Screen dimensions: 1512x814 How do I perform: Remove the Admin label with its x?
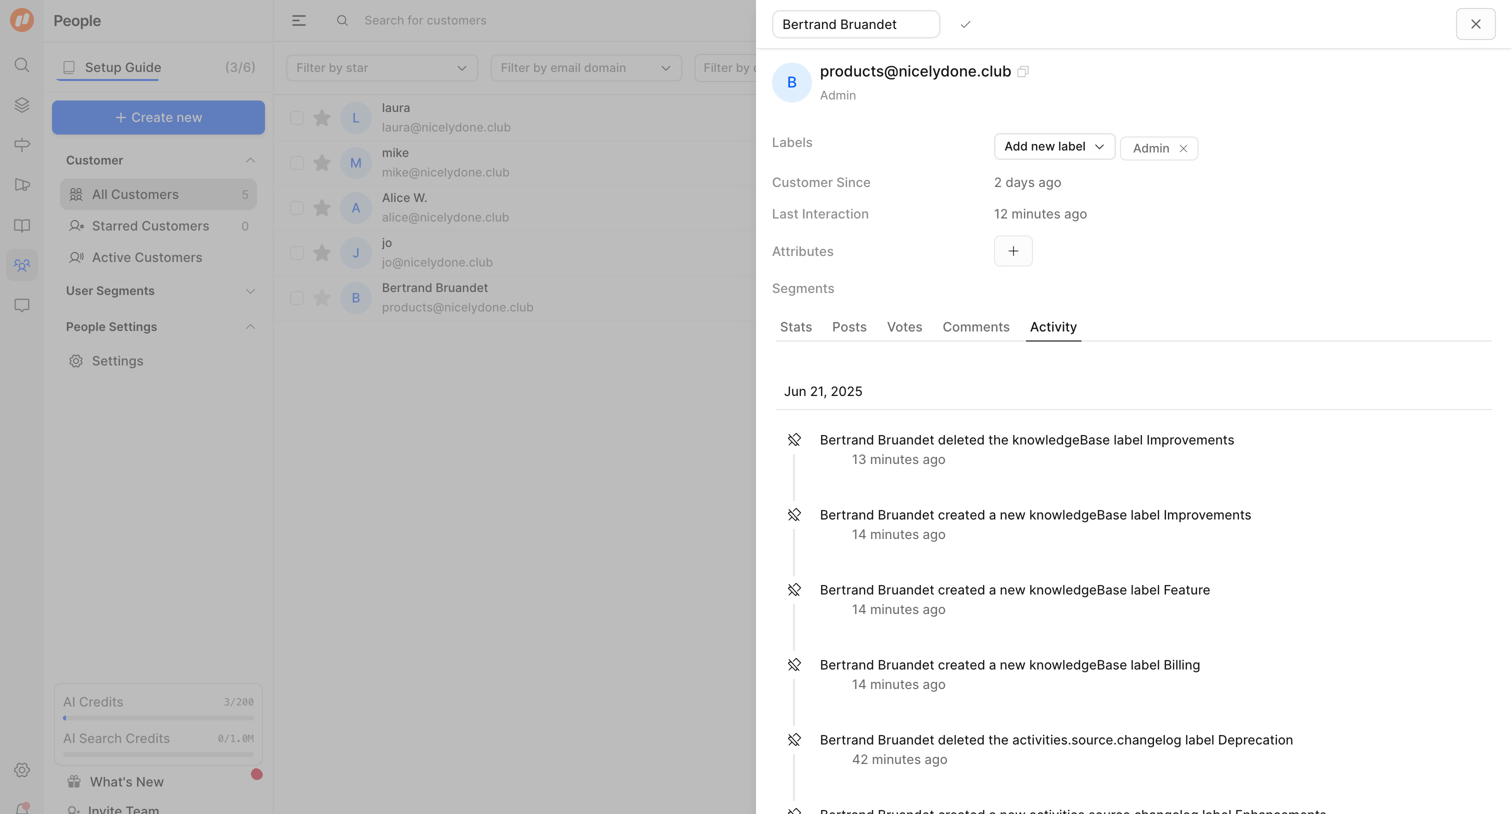pyautogui.click(x=1183, y=148)
